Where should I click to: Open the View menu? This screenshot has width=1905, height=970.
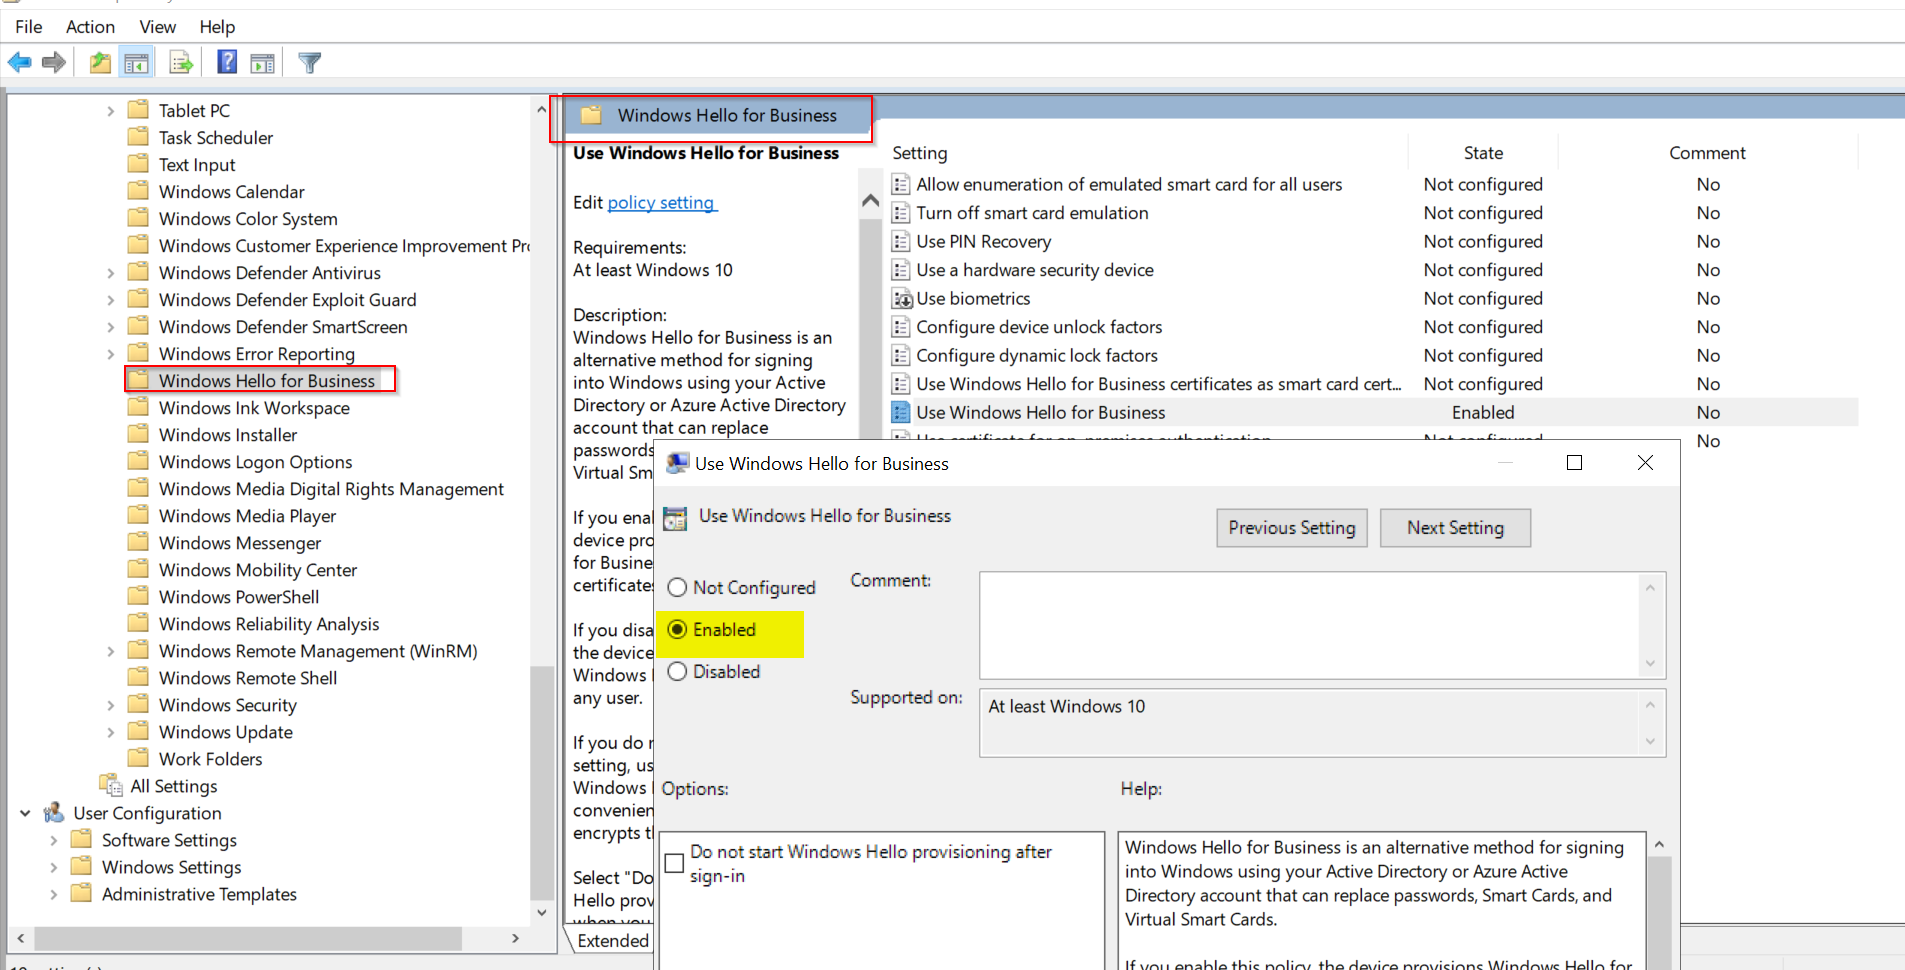(x=158, y=27)
